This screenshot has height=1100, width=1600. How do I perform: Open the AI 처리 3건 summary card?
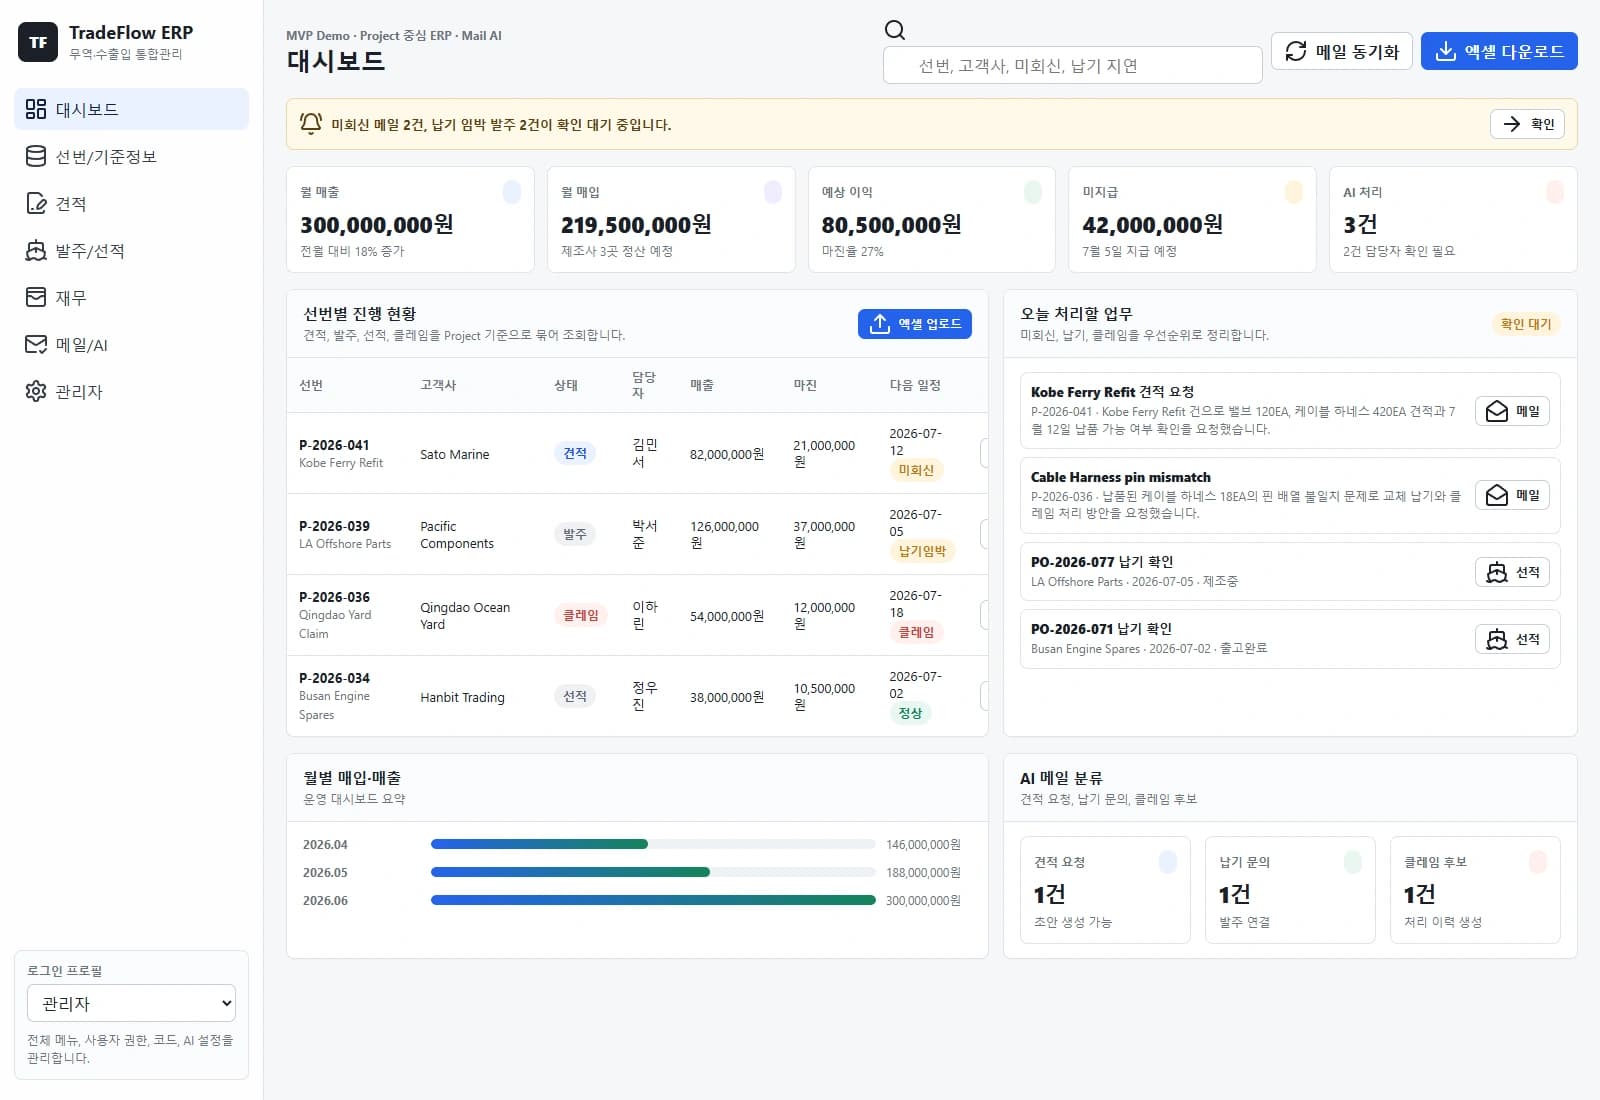1453,219
